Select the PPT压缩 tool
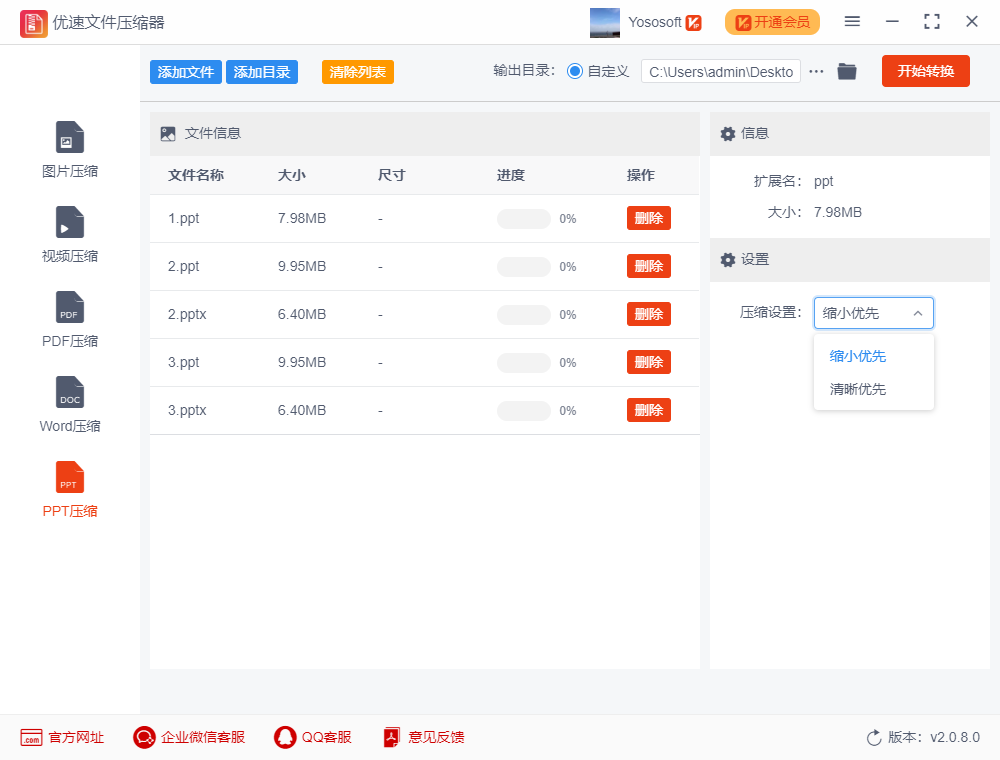The image size is (1000, 760). (70, 489)
